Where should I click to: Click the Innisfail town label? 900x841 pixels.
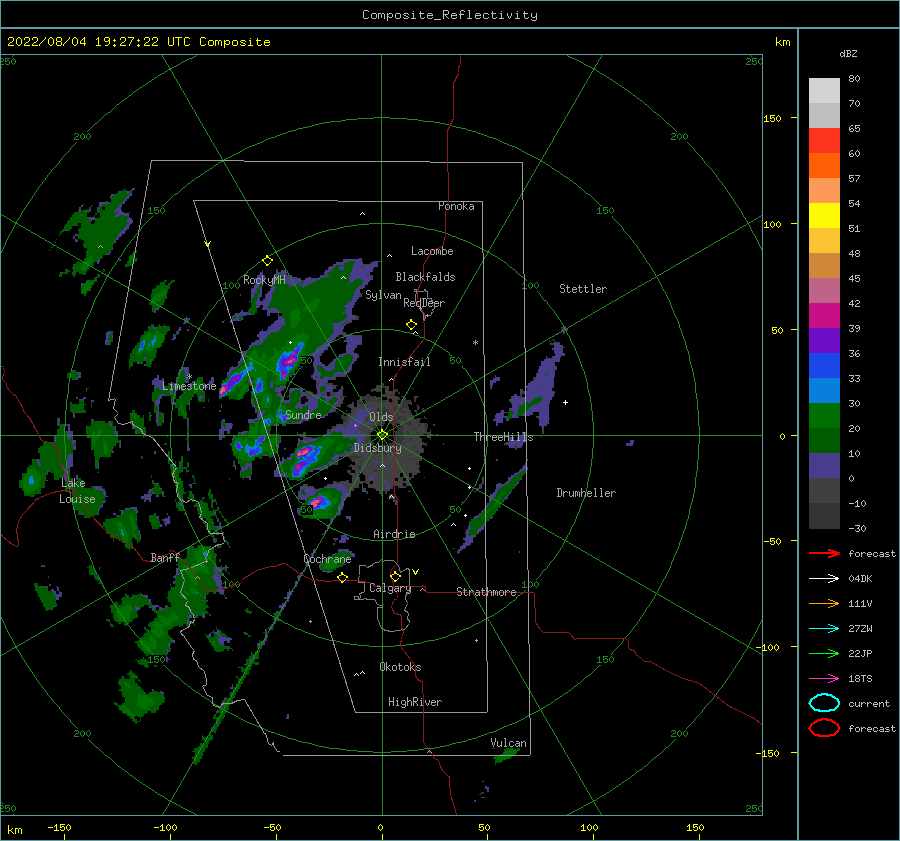404,362
